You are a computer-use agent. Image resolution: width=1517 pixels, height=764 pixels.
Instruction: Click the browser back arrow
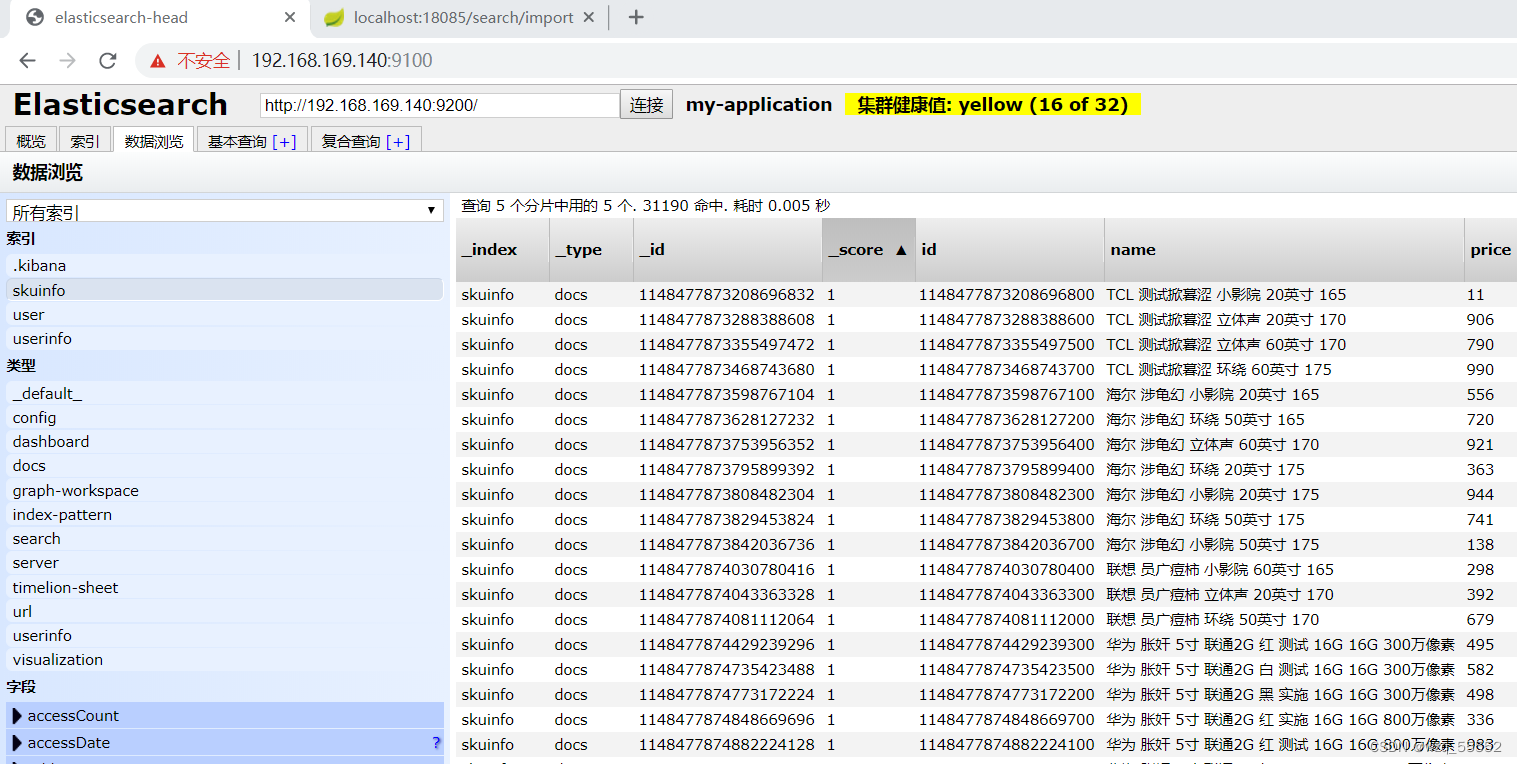(27, 60)
